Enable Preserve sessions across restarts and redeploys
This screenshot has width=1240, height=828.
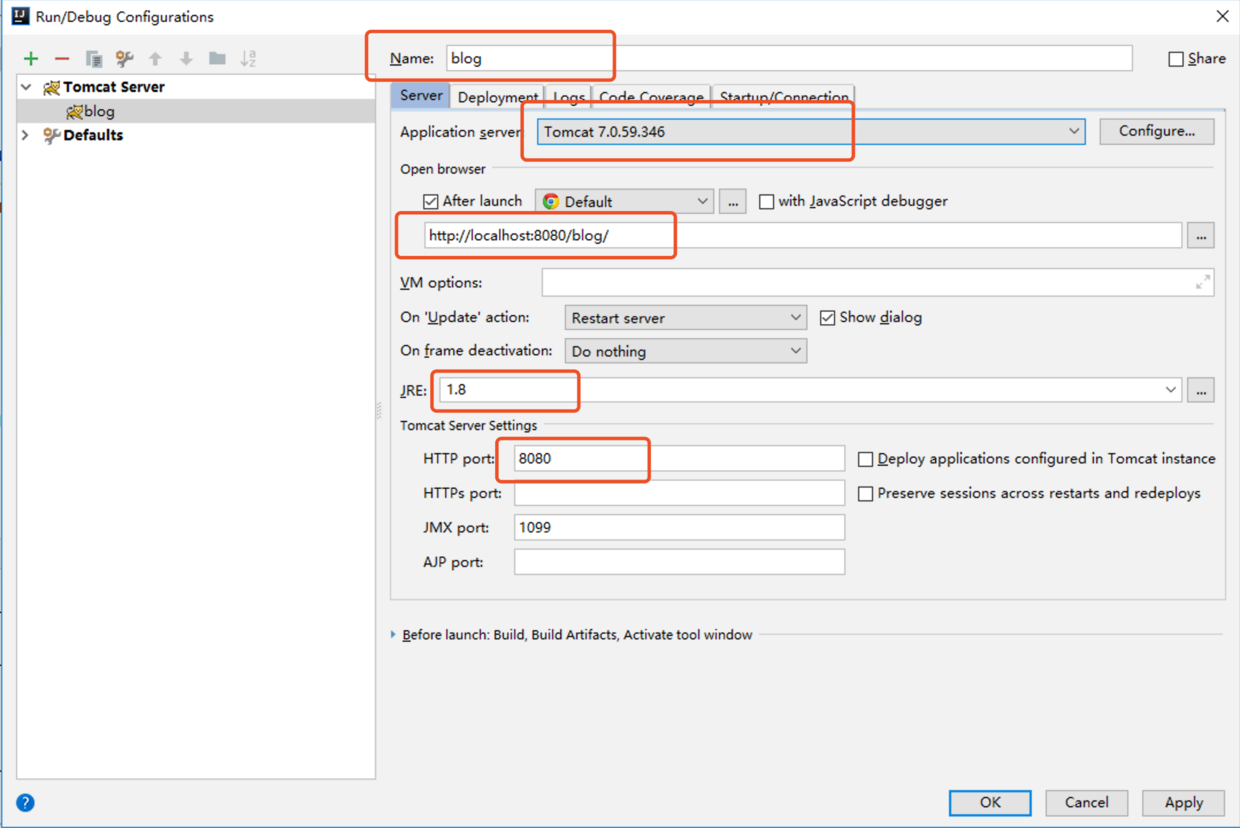click(x=866, y=493)
